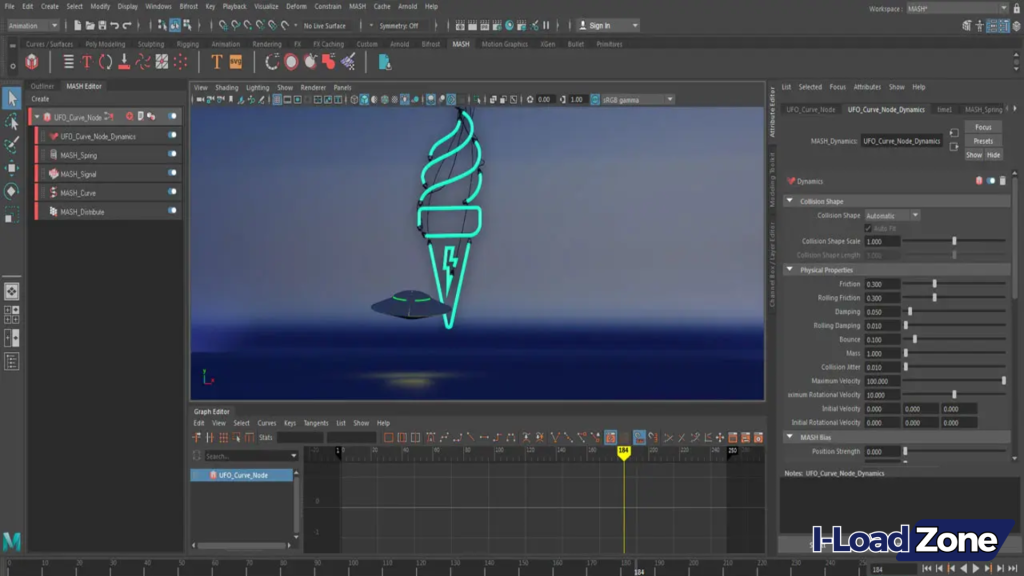Toggle visibility of the MASH_Signal node

click(x=171, y=173)
